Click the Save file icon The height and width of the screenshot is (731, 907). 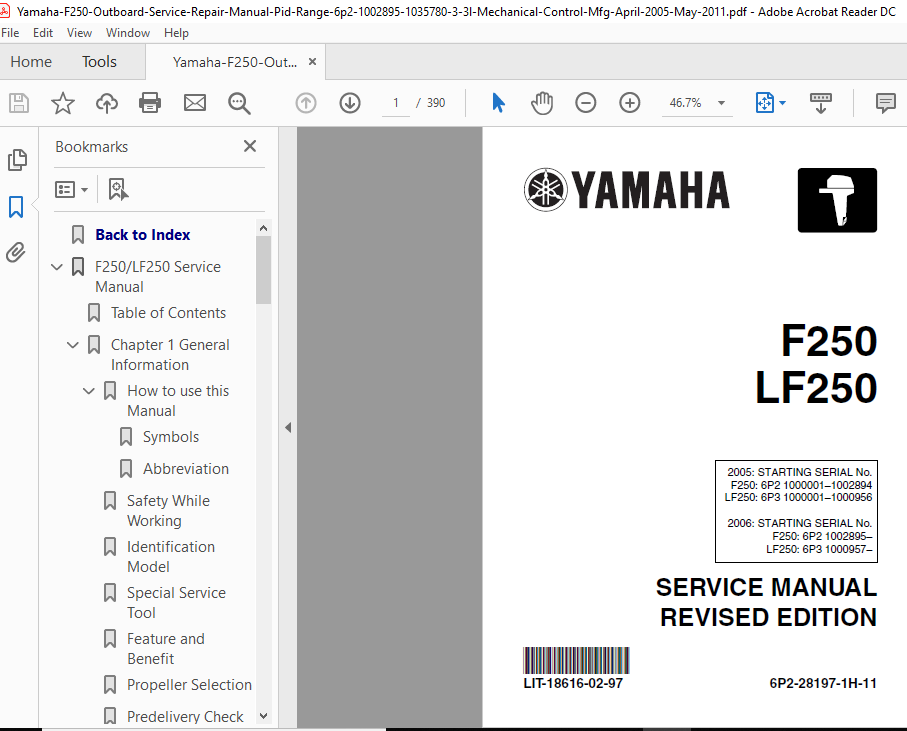point(19,104)
